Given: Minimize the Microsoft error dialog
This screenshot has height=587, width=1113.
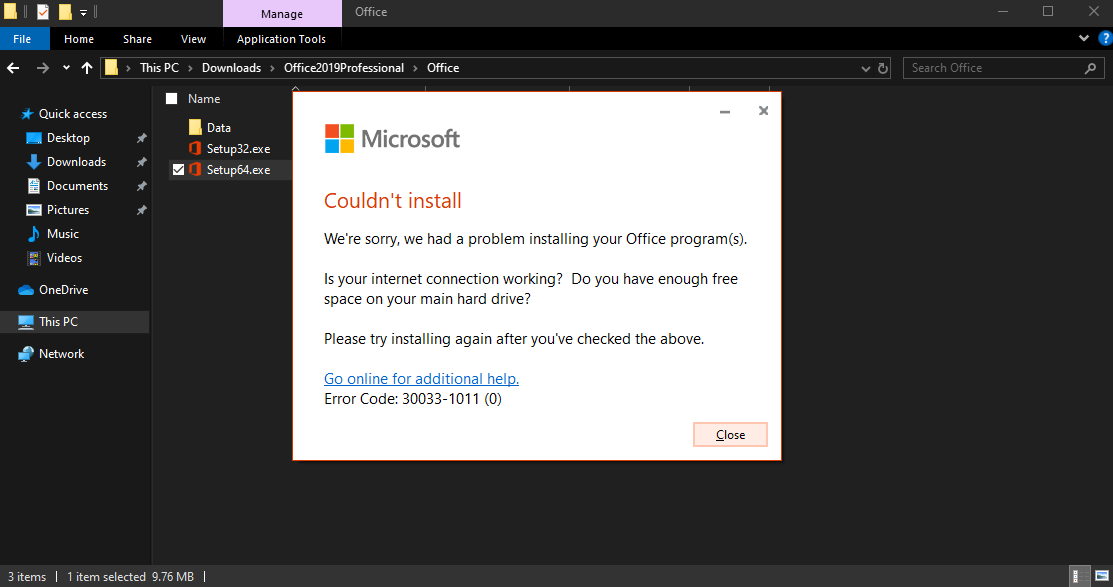Looking at the screenshot, I should pos(725,111).
